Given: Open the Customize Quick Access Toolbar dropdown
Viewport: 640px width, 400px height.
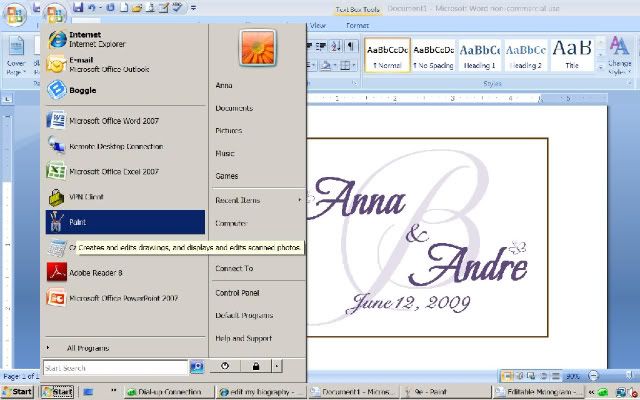Looking at the screenshot, I should (193, 7).
